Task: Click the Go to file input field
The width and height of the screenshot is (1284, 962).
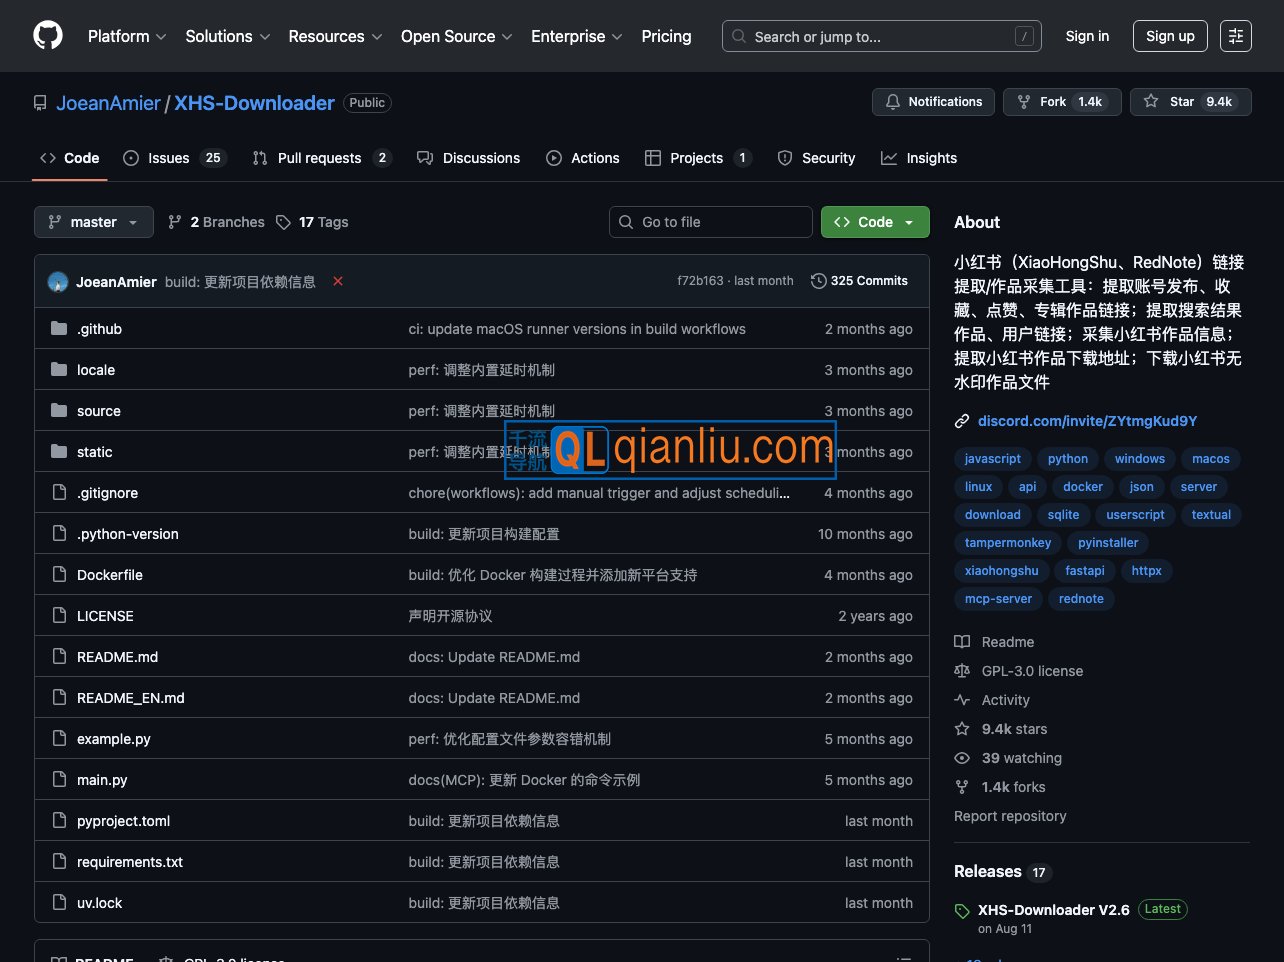Action: pos(710,221)
